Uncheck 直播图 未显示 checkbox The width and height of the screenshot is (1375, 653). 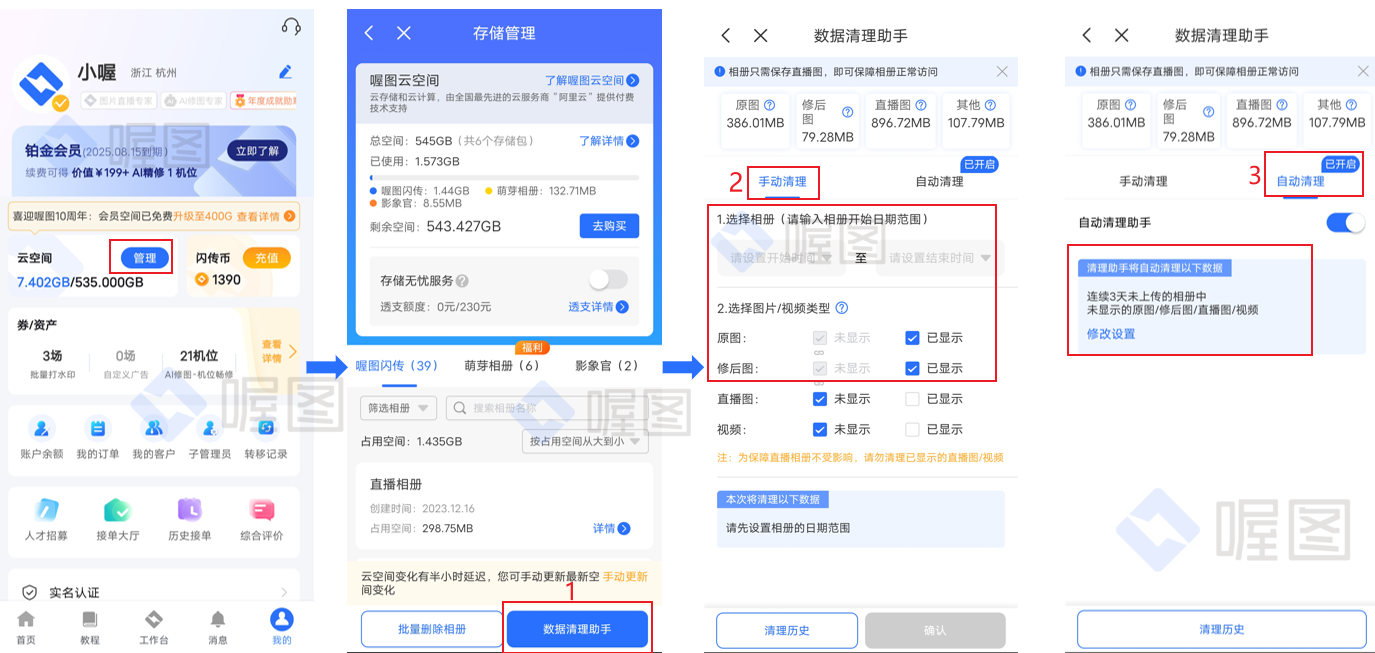[820, 399]
